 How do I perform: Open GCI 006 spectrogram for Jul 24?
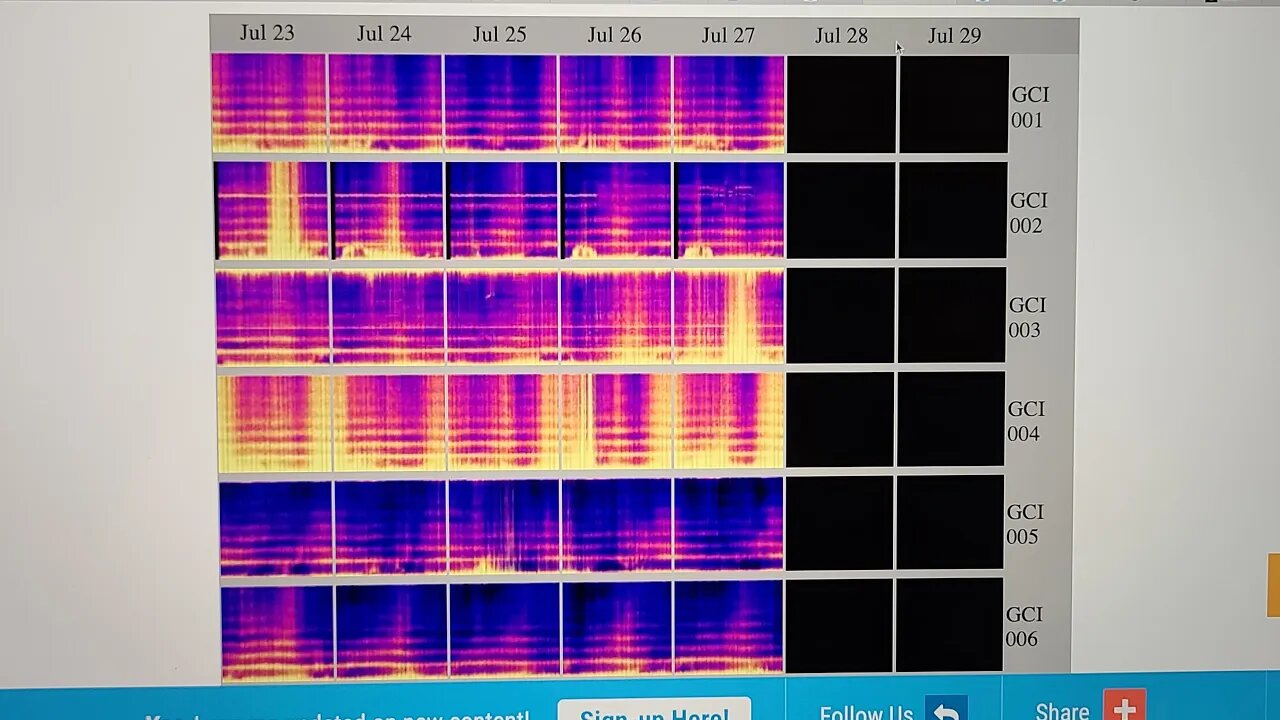392,632
